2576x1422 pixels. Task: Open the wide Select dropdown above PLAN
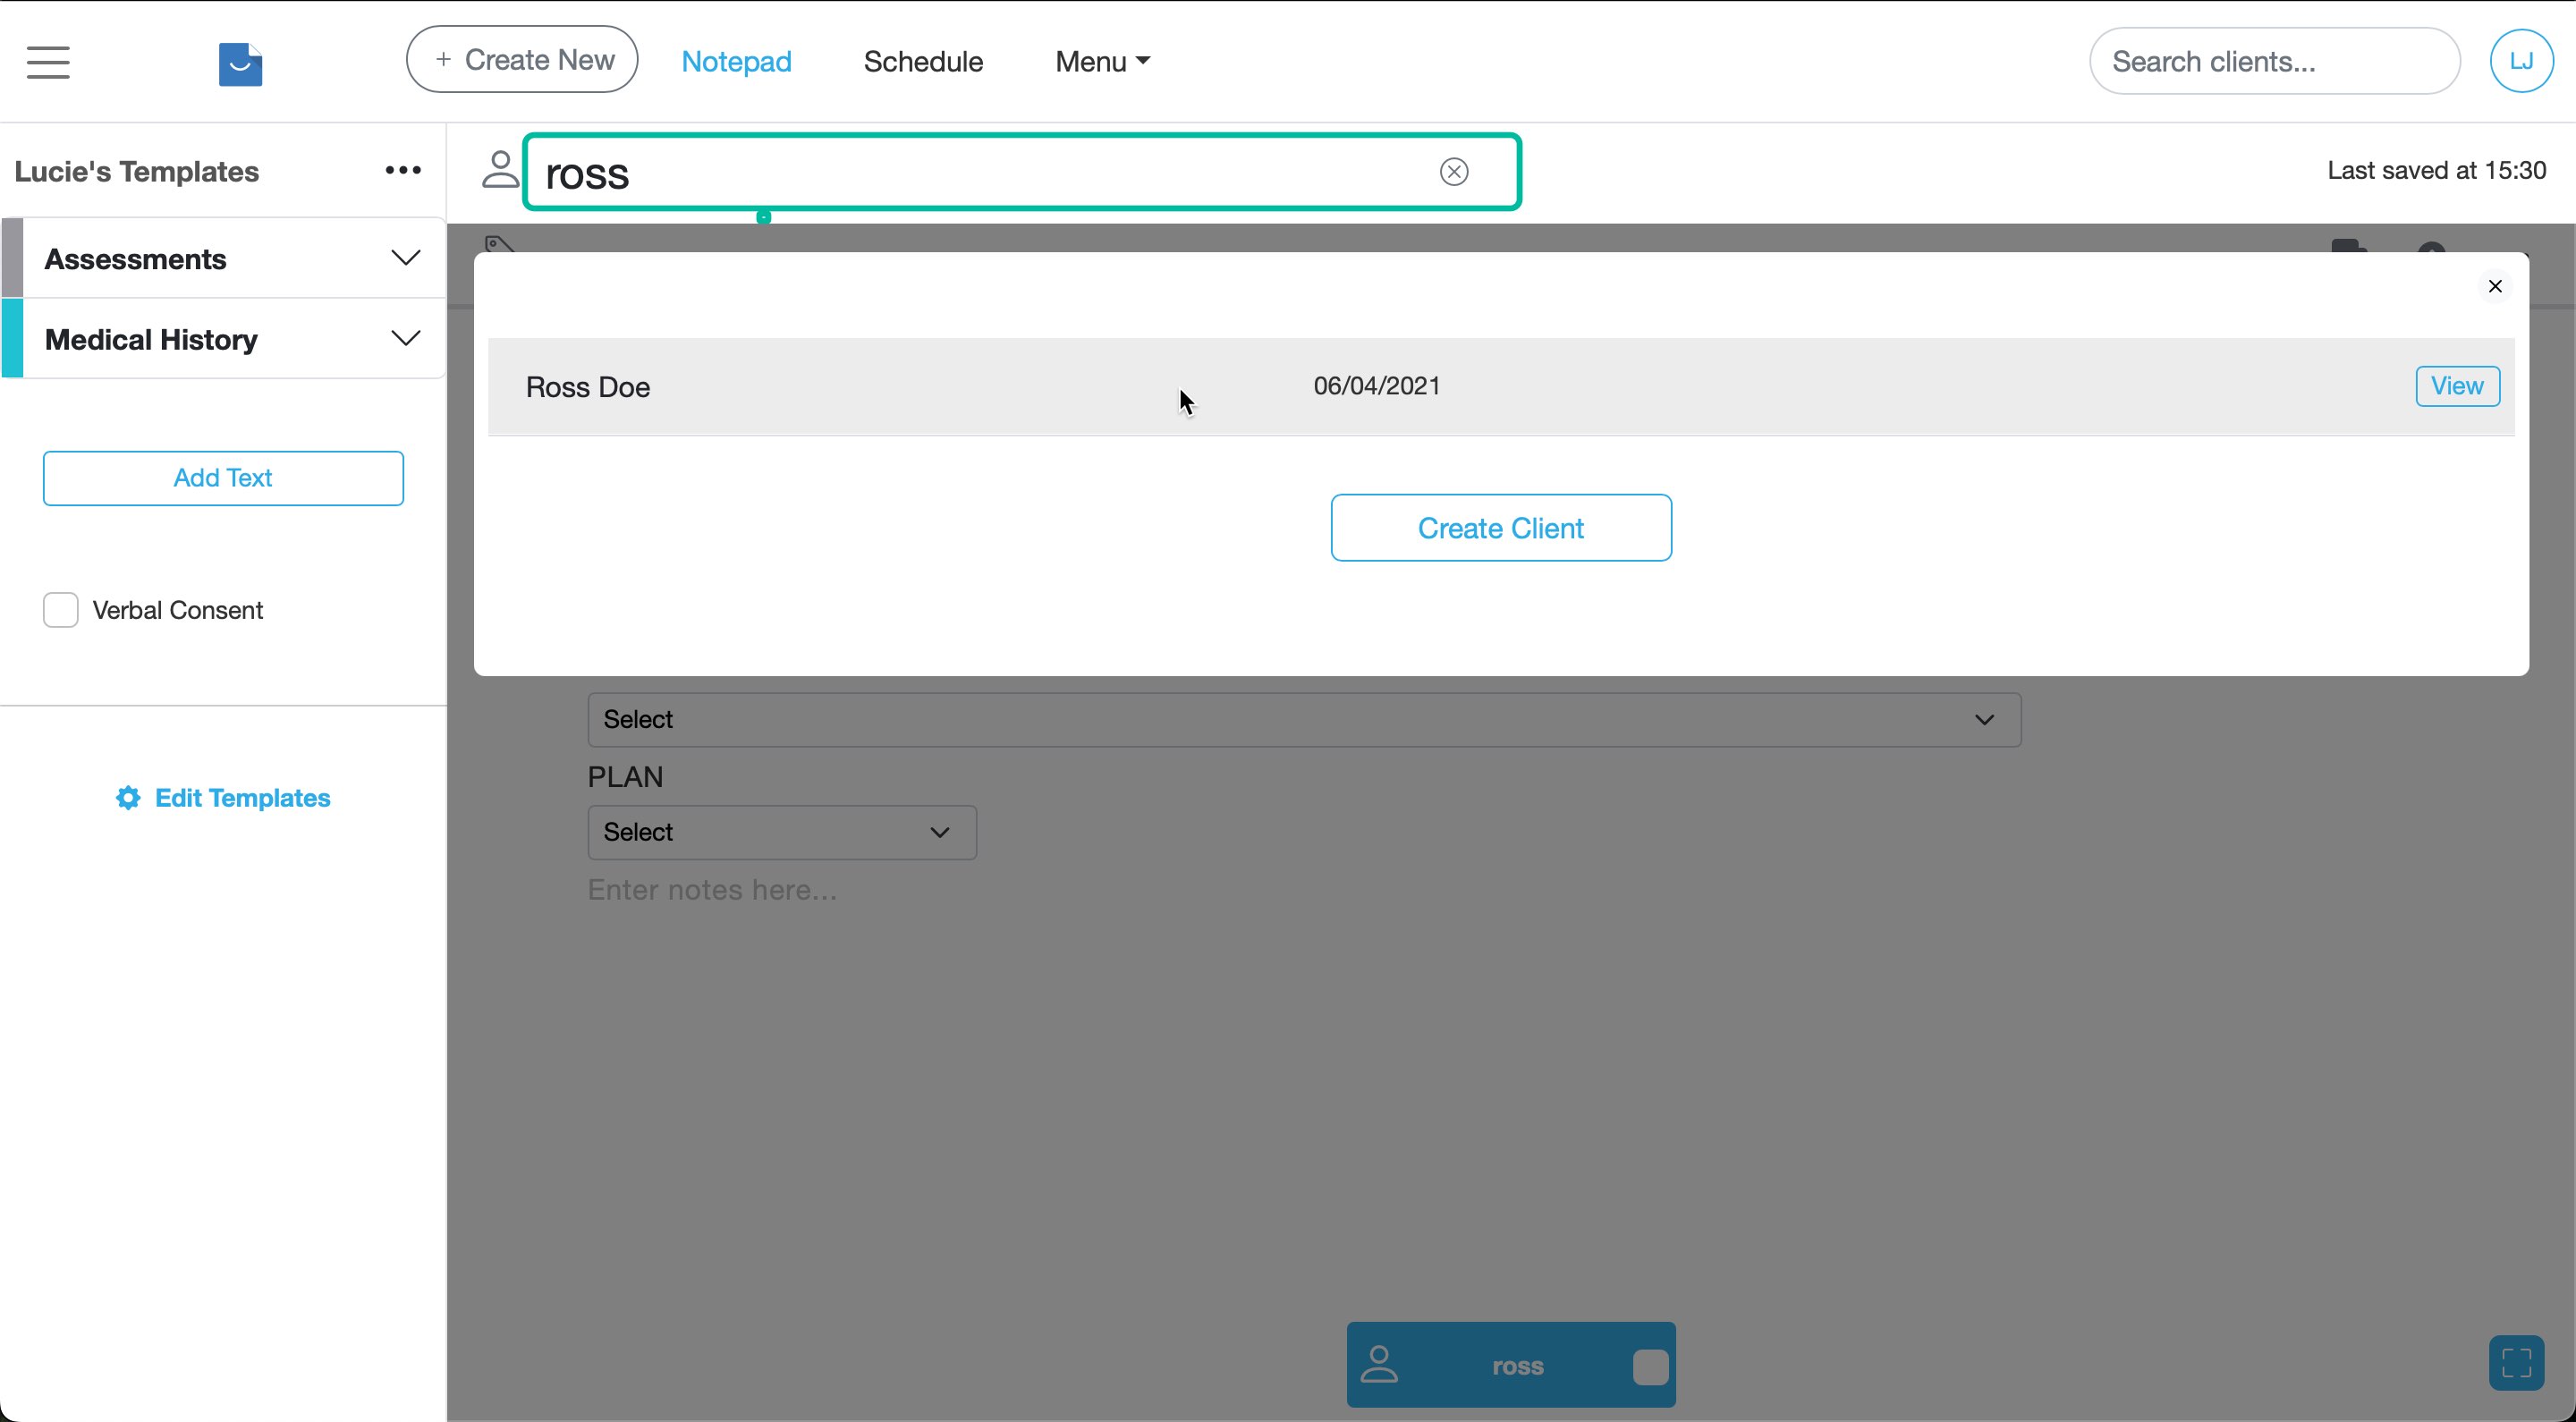(x=1304, y=719)
